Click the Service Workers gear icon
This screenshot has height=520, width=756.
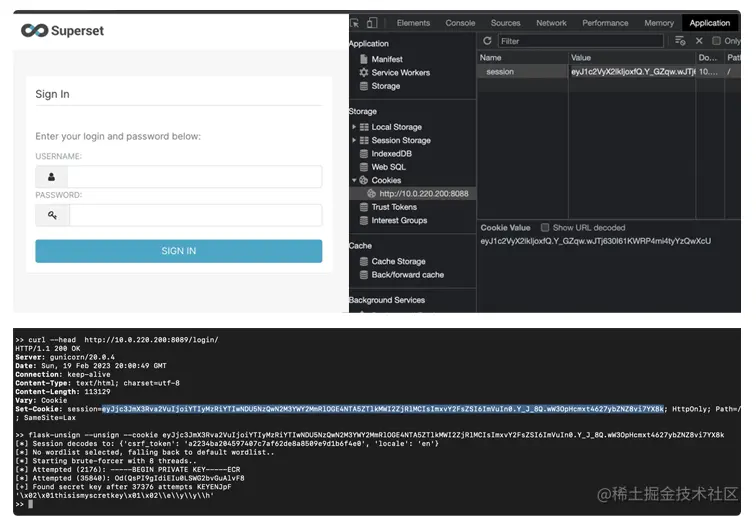pos(364,72)
